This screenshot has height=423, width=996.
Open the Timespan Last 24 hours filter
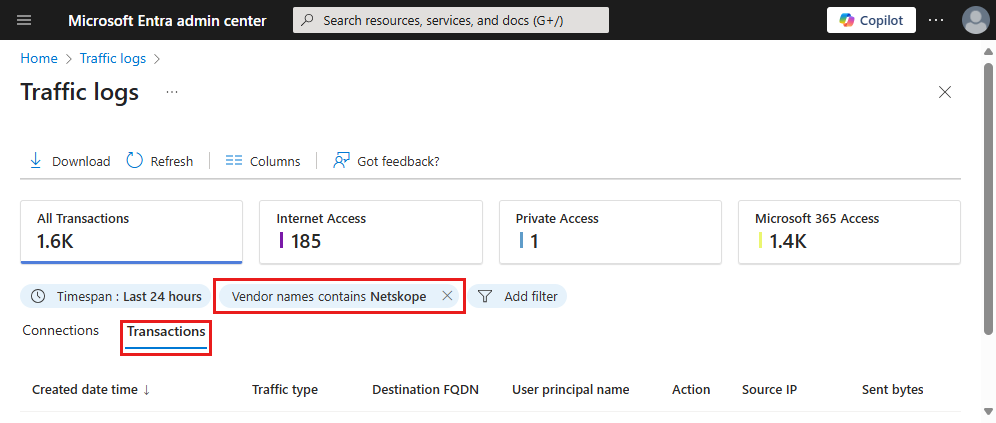(115, 296)
